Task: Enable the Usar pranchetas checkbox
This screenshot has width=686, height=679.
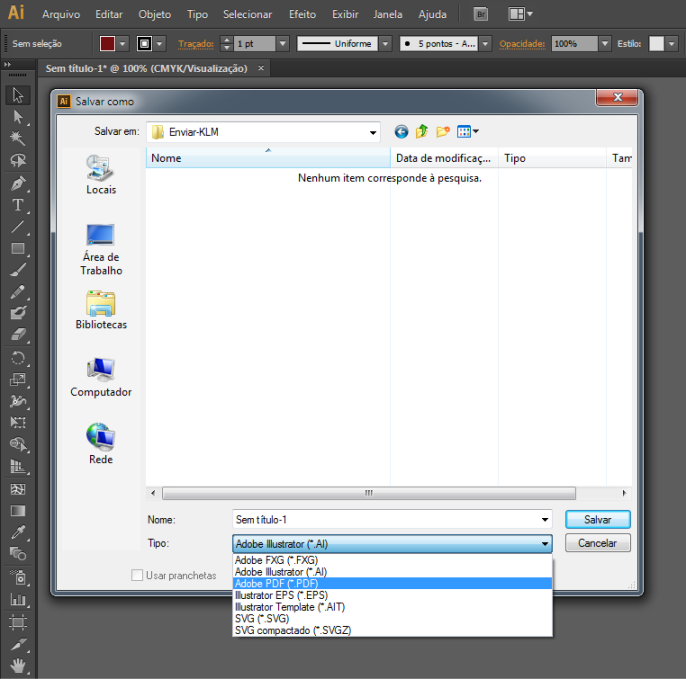Action: click(x=137, y=575)
